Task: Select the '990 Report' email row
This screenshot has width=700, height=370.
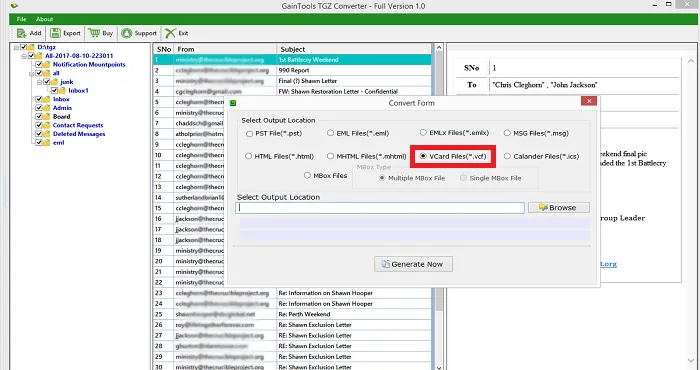Action: pos(293,71)
